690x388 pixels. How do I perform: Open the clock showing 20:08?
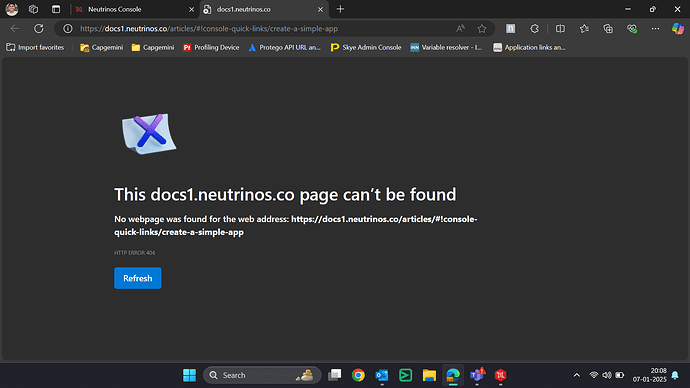click(650, 375)
